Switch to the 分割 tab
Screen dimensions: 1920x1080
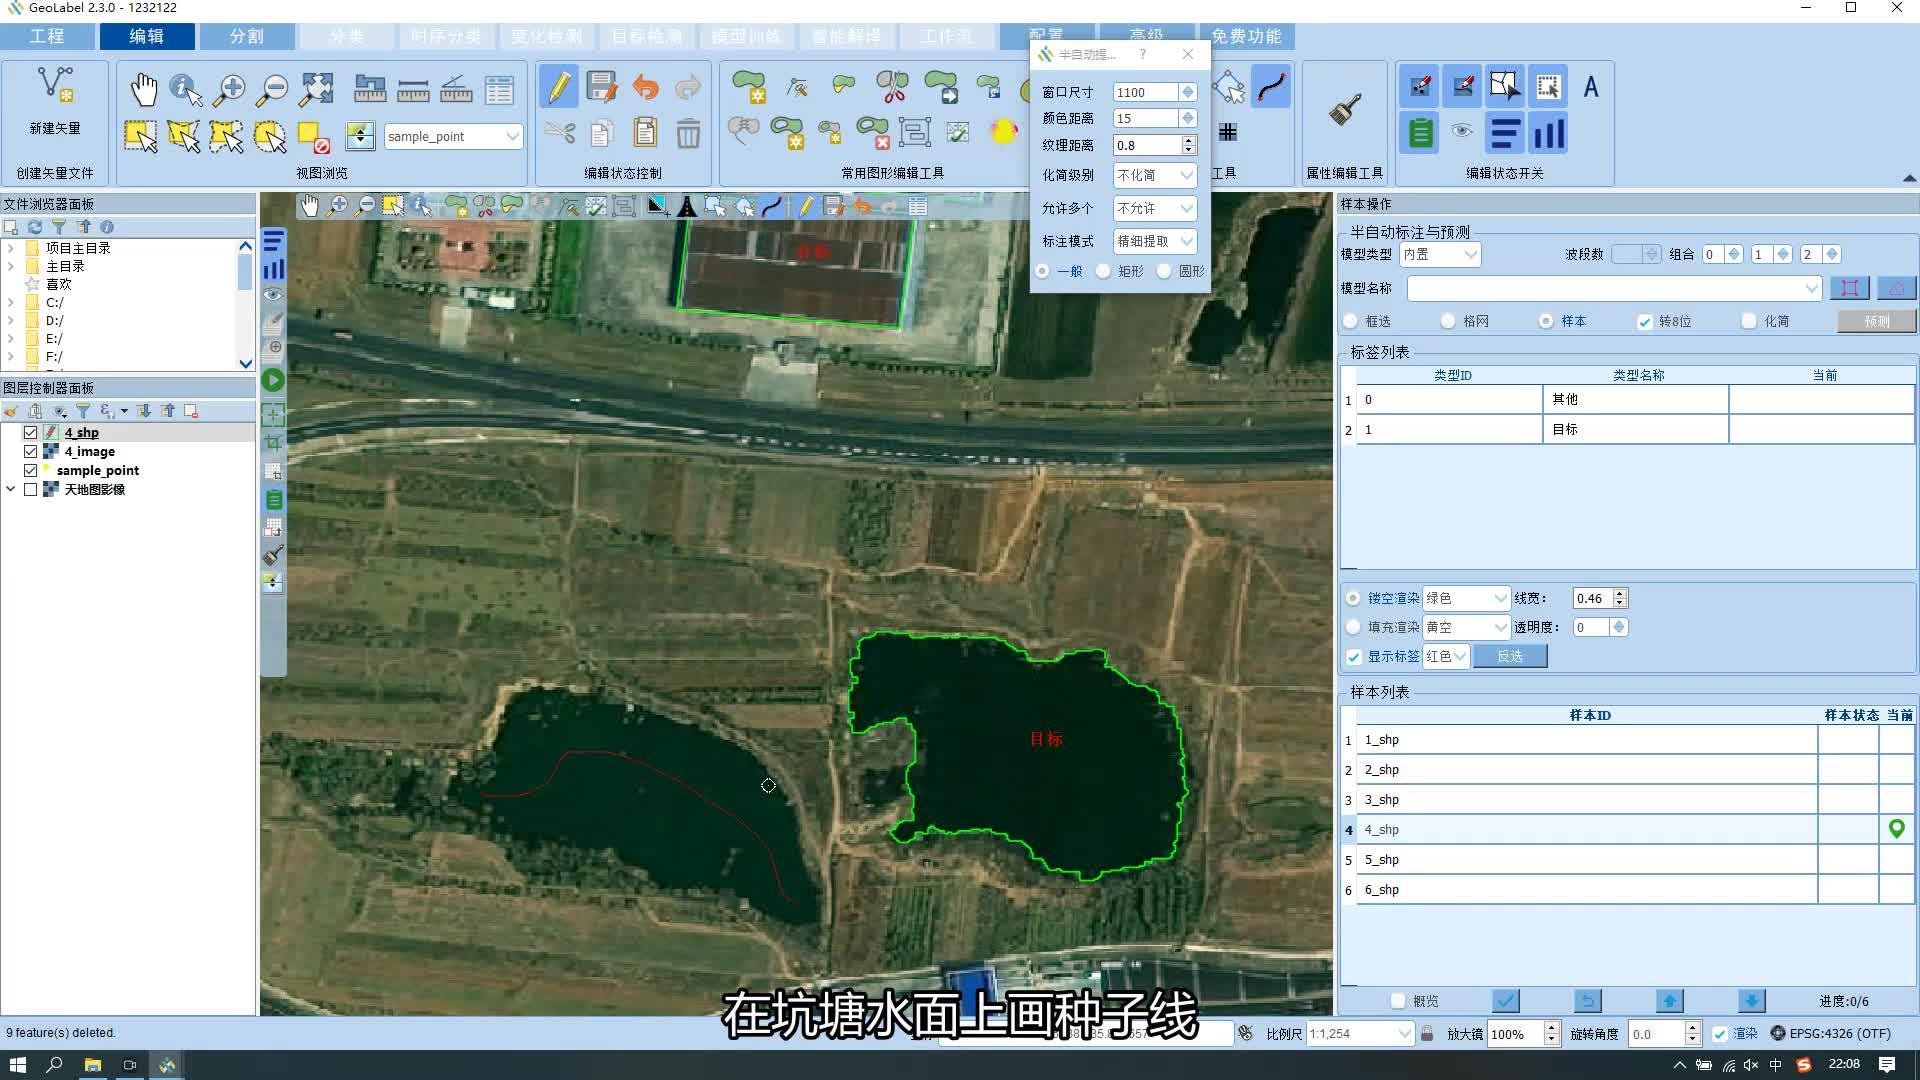[247, 36]
